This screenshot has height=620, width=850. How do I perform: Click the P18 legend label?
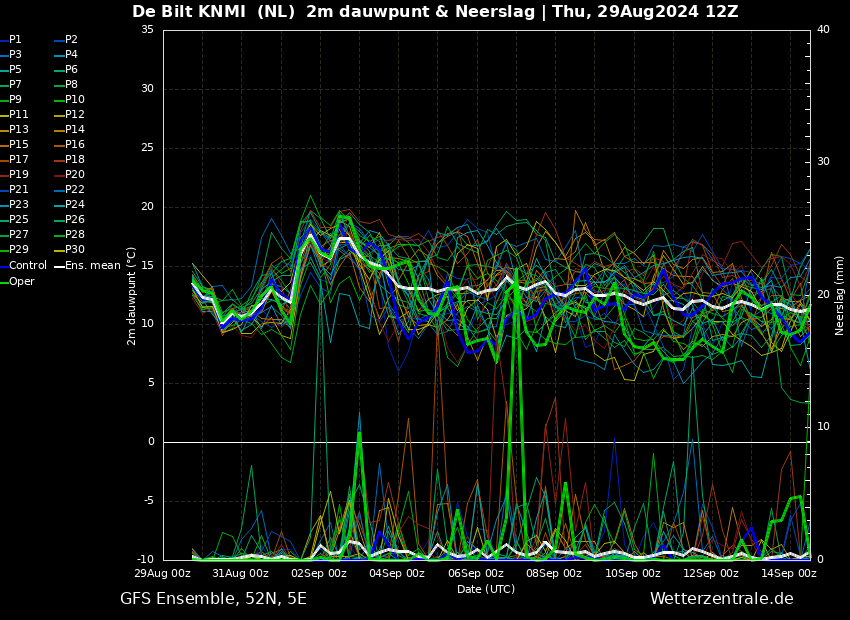point(75,159)
